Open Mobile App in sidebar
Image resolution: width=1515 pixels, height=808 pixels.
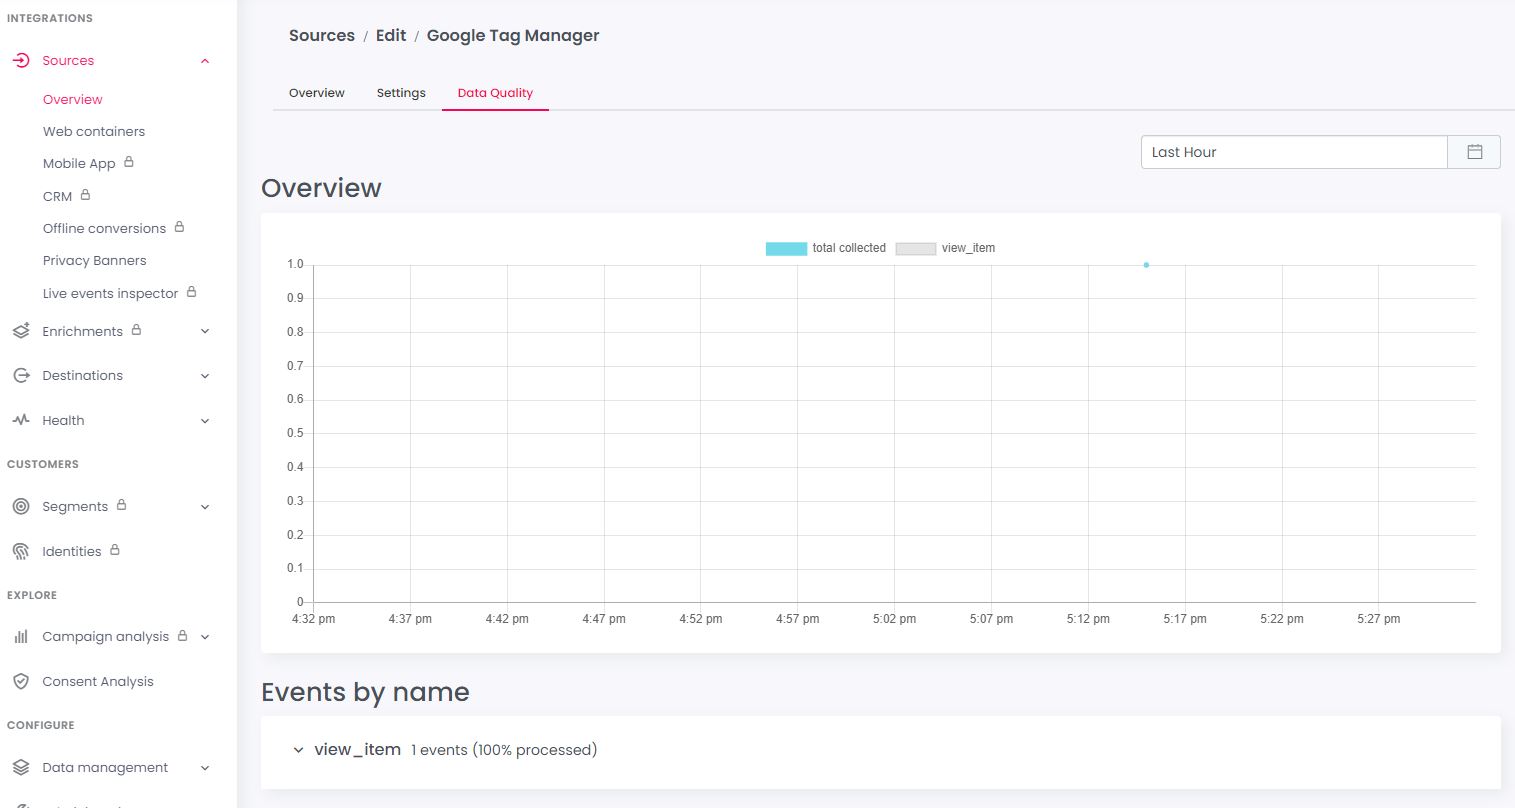(x=79, y=163)
